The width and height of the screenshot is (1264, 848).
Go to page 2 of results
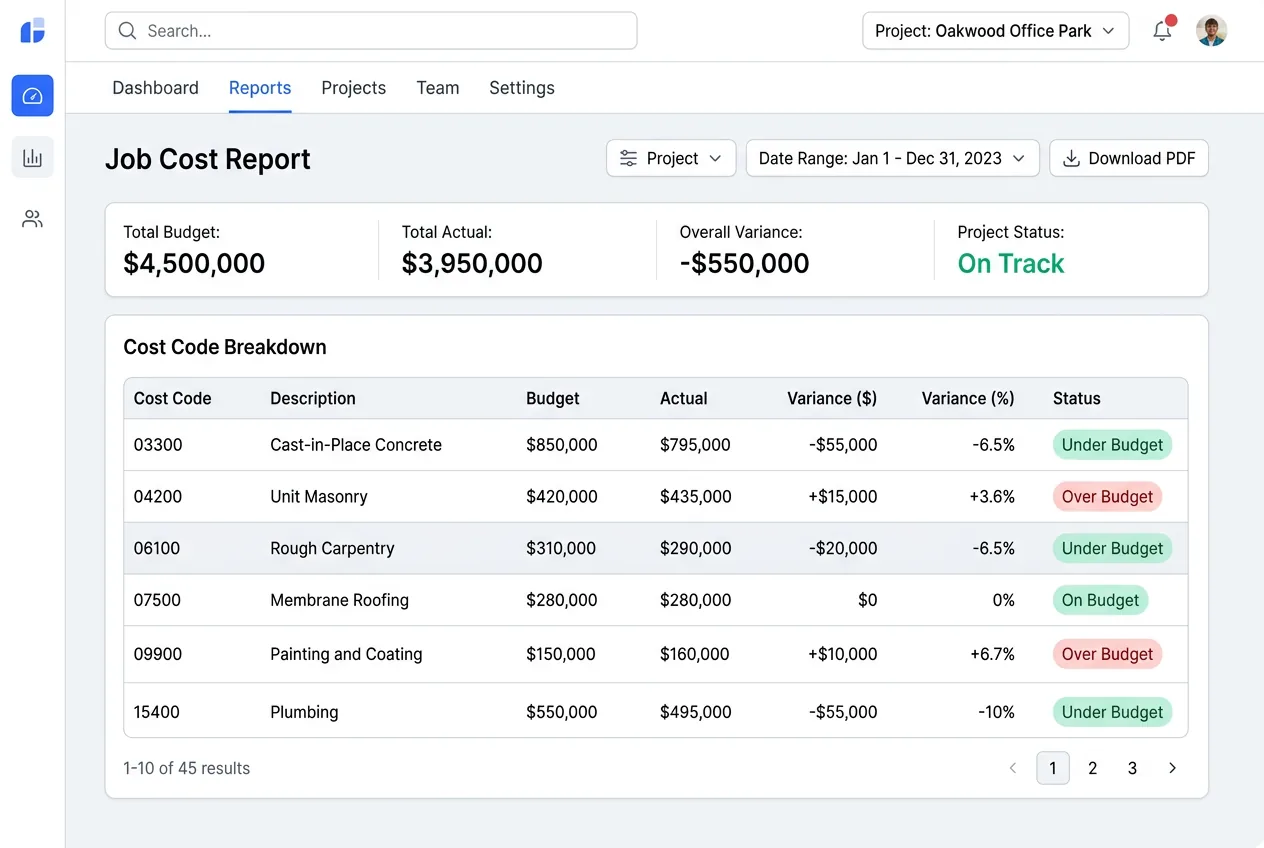click(x=1092, y=768)
